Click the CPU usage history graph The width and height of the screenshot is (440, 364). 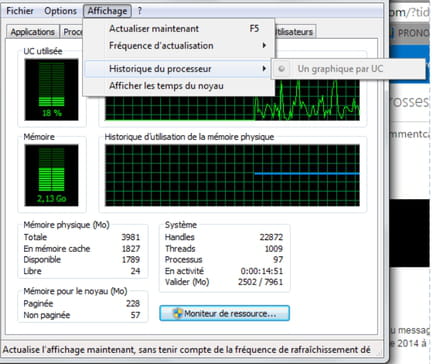pyautogui.click(x=232, y=108)
